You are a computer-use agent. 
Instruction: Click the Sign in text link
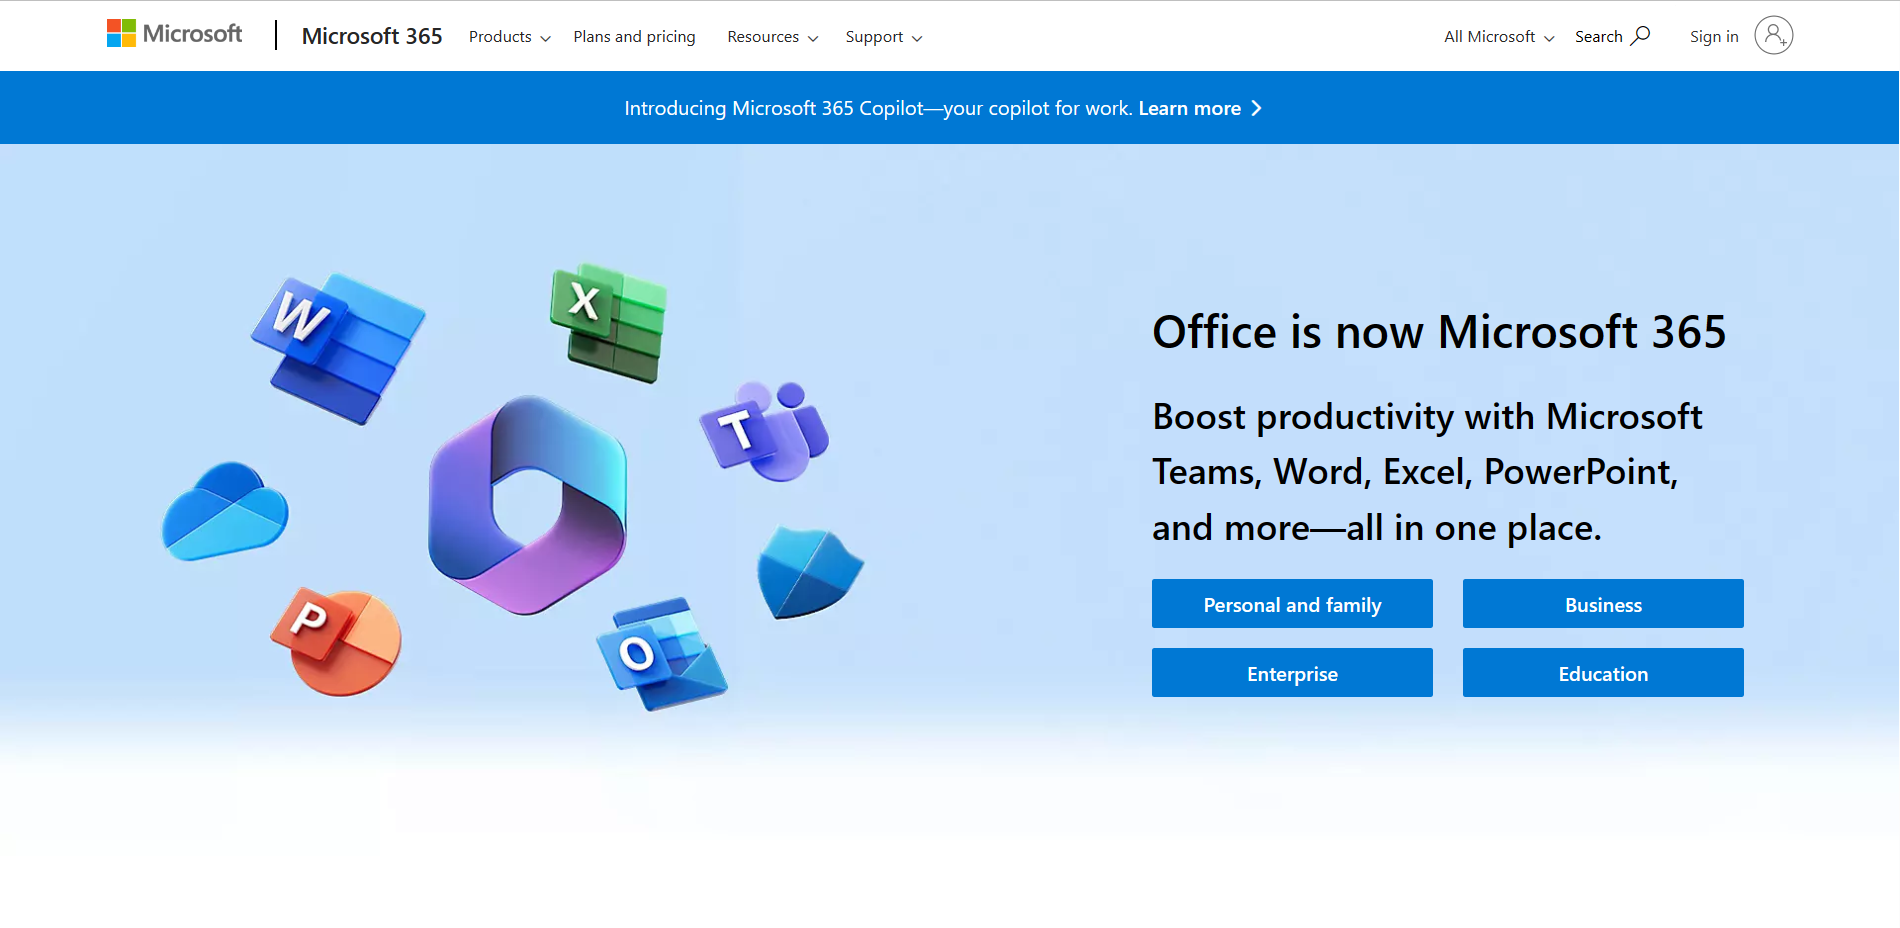(x=1714, y=37)
